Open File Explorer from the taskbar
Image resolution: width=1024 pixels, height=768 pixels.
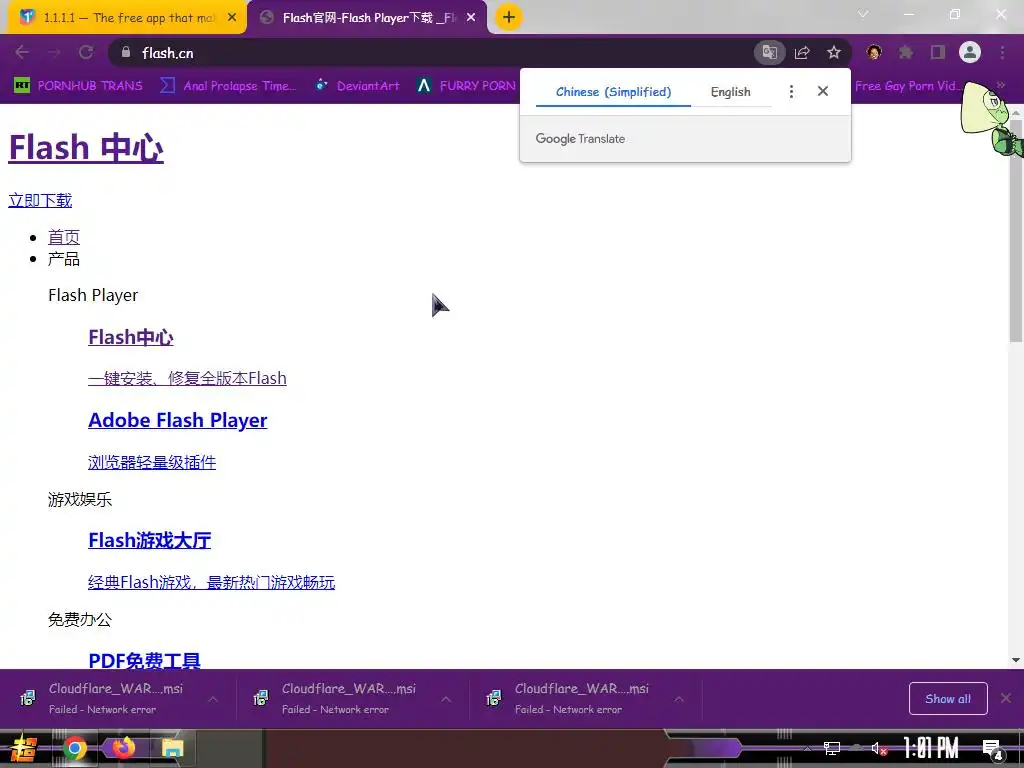tap(173, 748)
